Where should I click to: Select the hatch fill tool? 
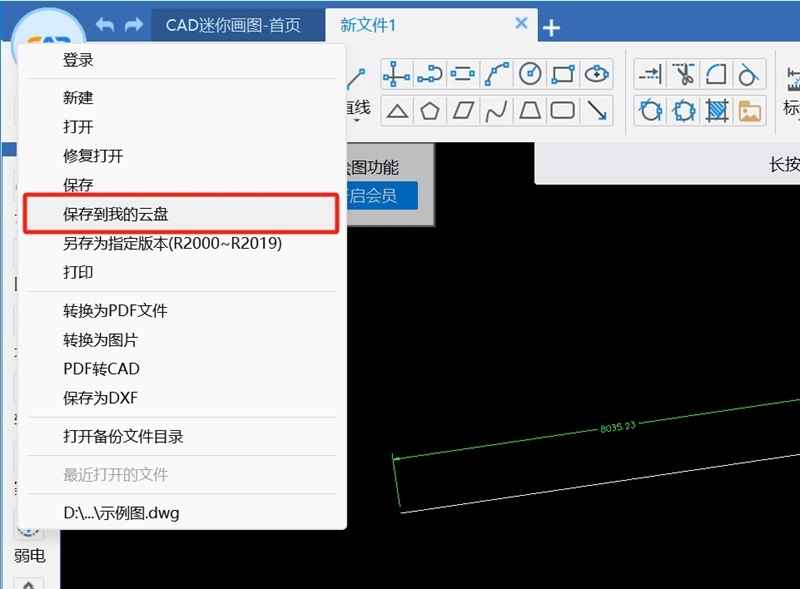click(714, 112)
